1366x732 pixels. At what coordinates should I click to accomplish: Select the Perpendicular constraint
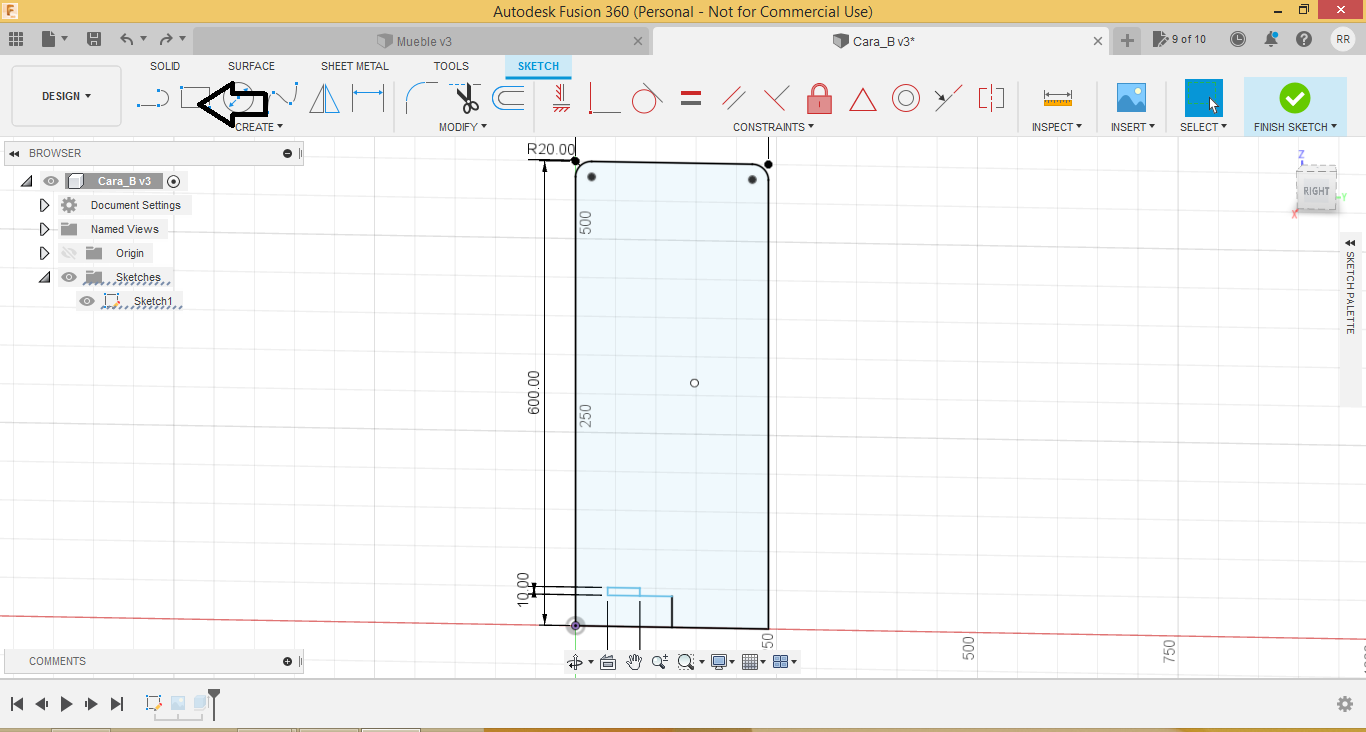coord(776,98)
